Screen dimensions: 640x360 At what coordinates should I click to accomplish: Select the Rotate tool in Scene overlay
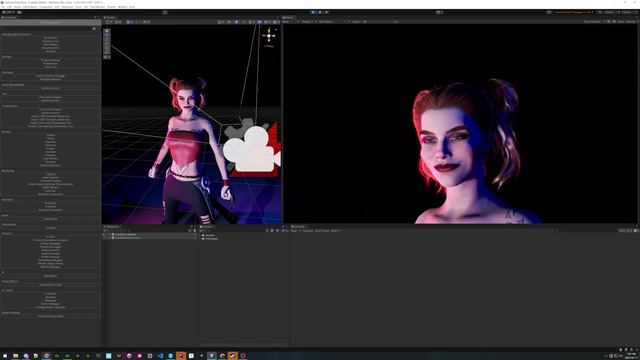coord(107,40)
